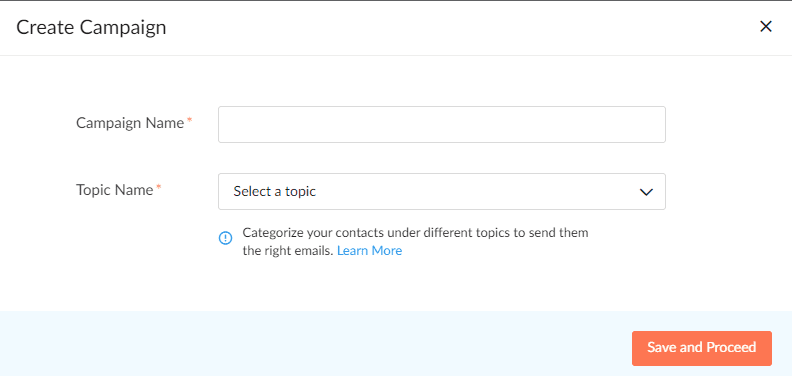Click the middle of the topic combo box
The height and width of the screenshot is (376, 792).
(x=441, y=192)
